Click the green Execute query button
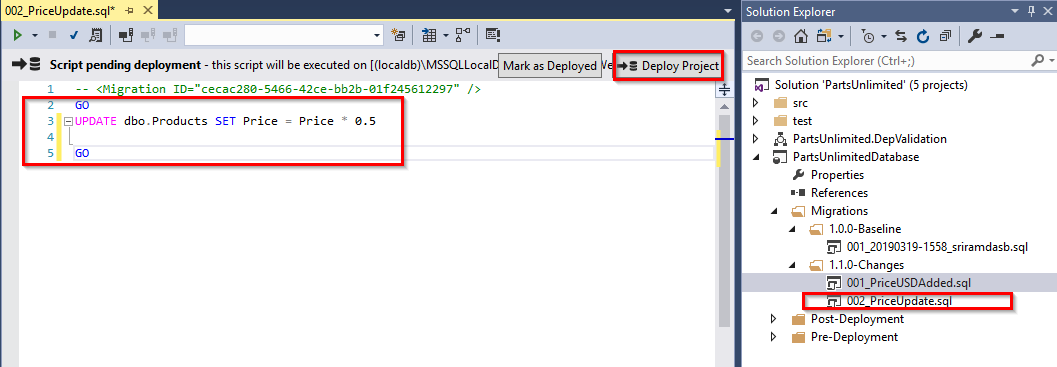The width and height of the screenshot is (1057, 367). click(18, 34)
